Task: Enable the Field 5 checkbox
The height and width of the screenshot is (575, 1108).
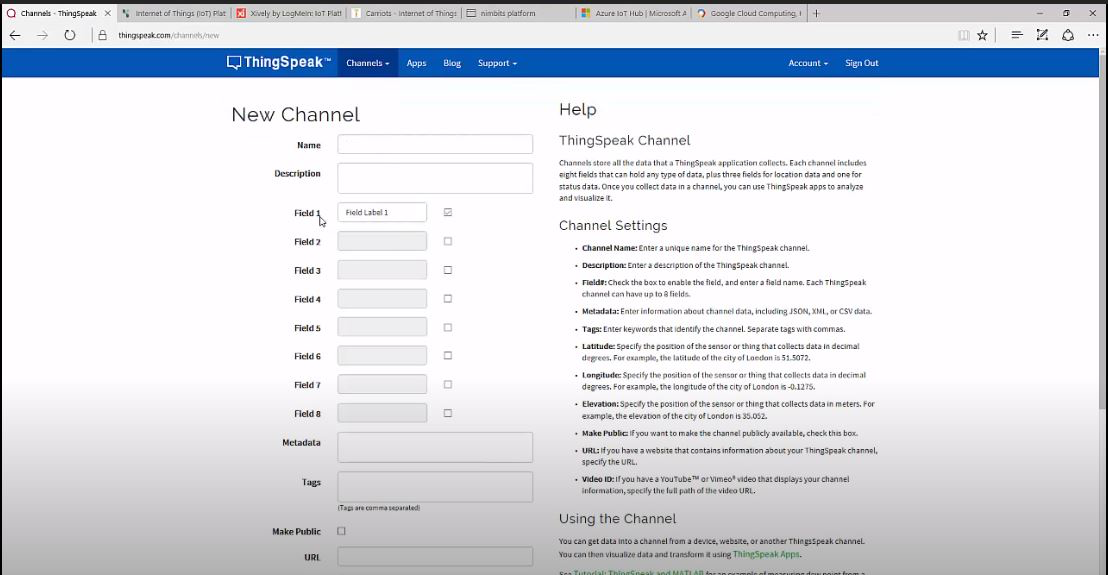Action: [x=448, y=328]
